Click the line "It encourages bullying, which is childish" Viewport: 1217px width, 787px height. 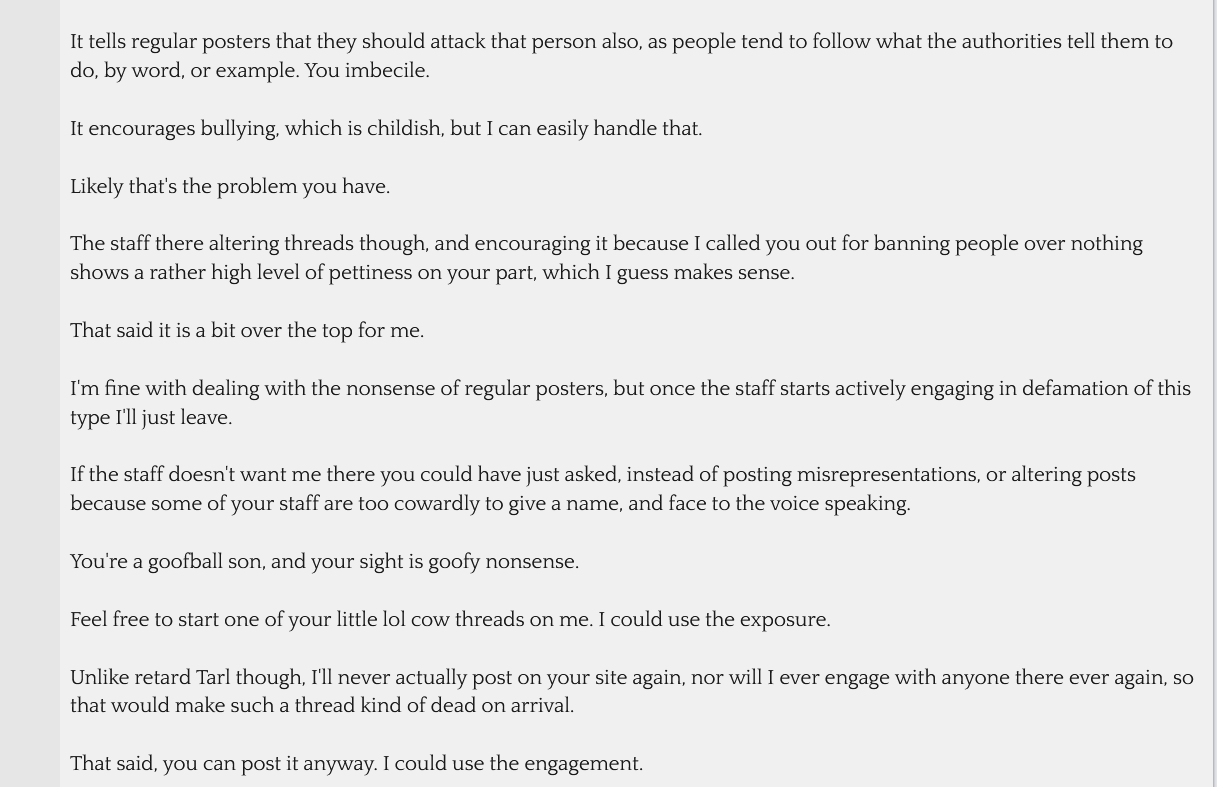pyautogui.click(x=386, y=129)
